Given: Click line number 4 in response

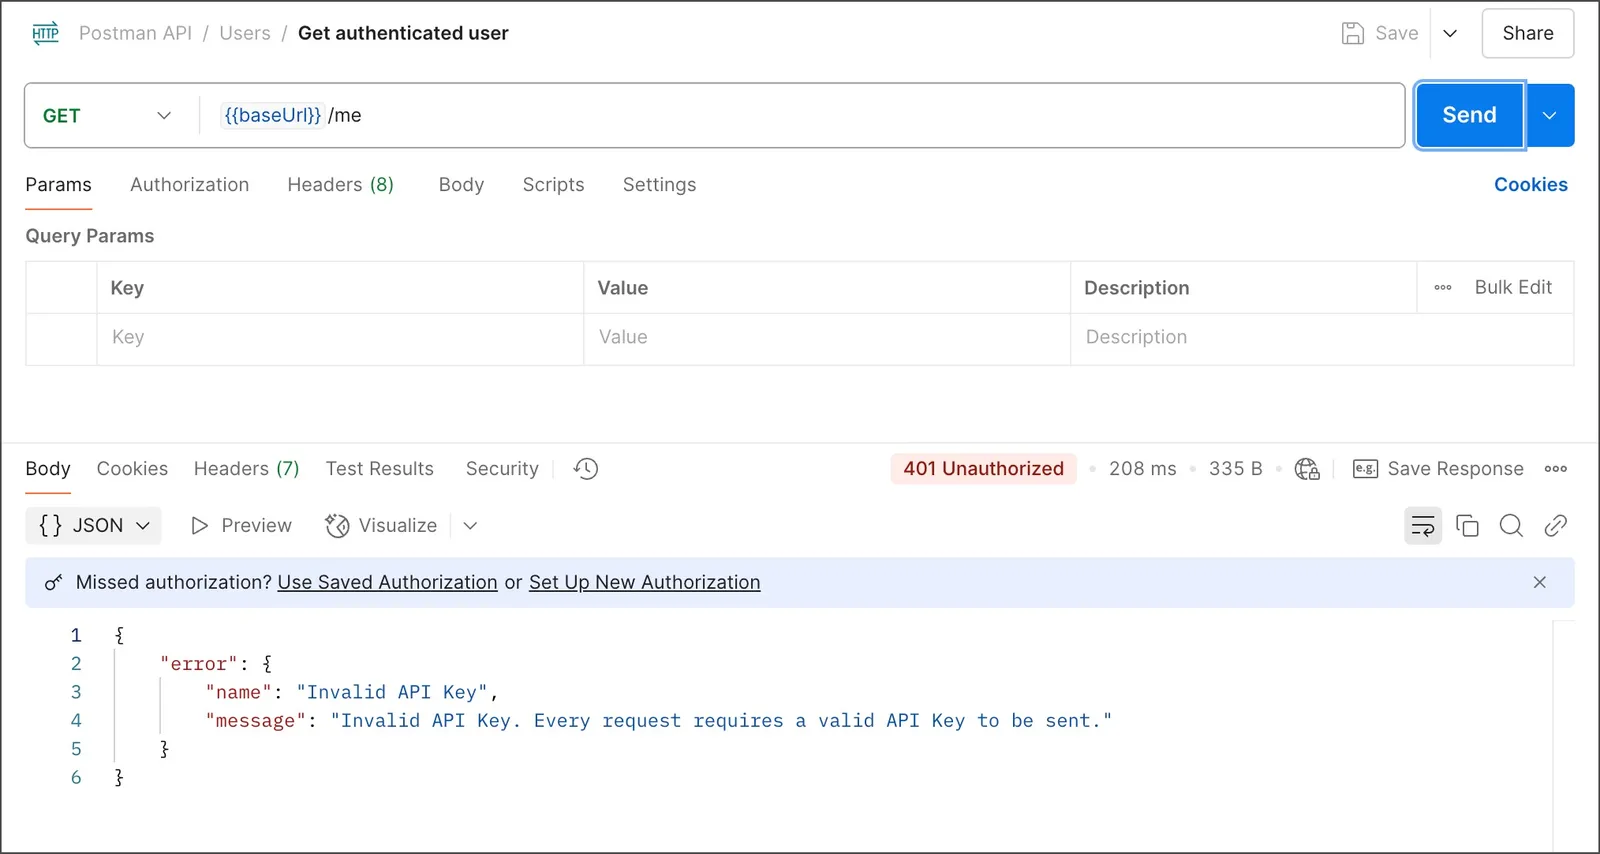Looking at the screenshot, I should [x=76, y=721].
